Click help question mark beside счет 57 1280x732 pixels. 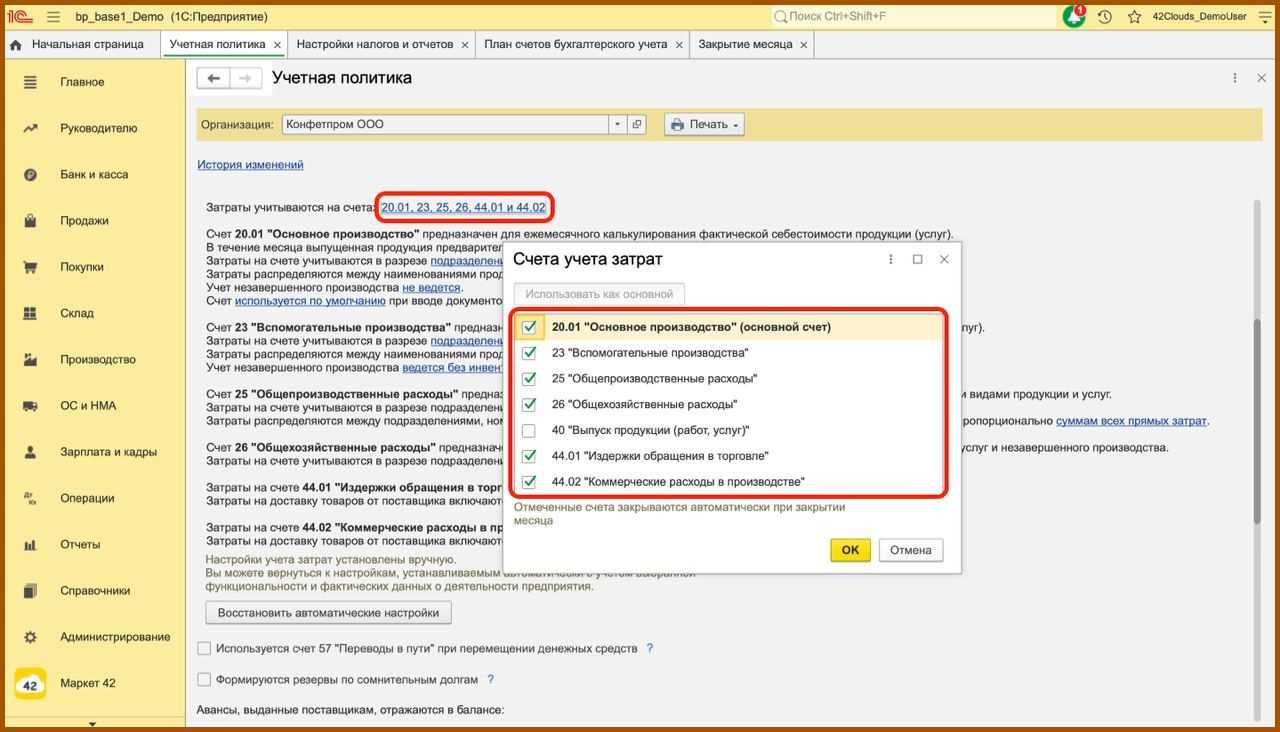tap(649, 649)
